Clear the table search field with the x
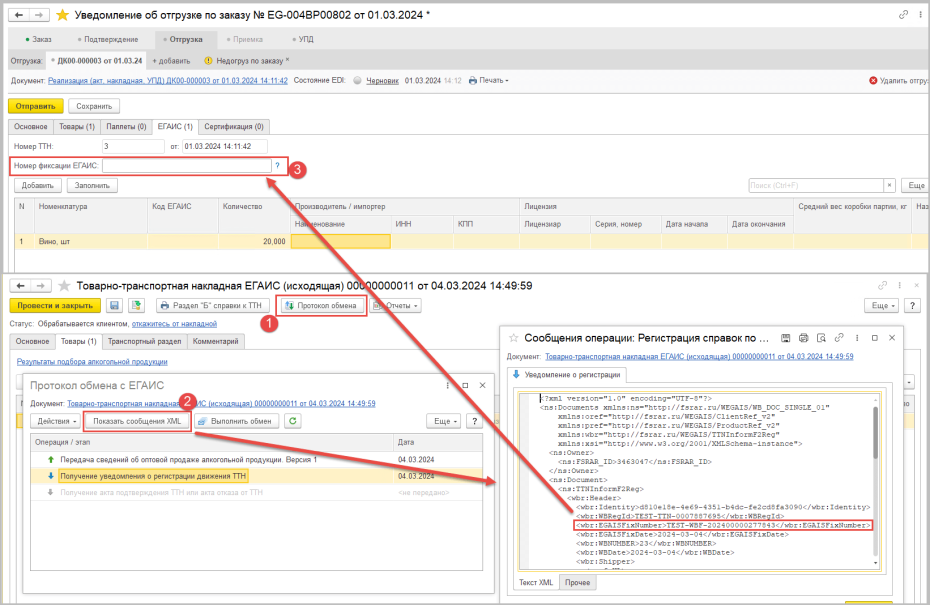The image size is (930, 605). pos(889,186)
